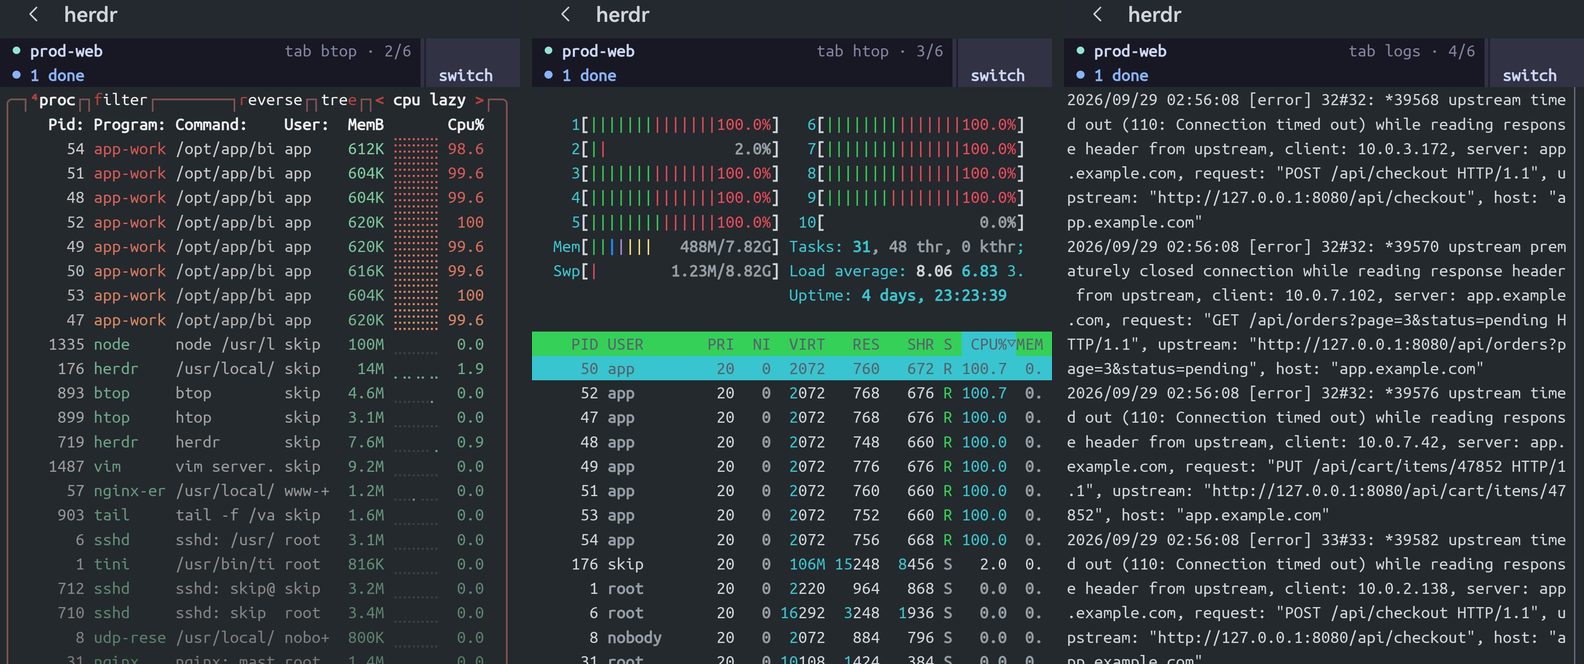This screenshot has width=1584, height=664.
Task: Click green status dot beside prod-web in logs pane
Action: click(x=1081, y=51)
